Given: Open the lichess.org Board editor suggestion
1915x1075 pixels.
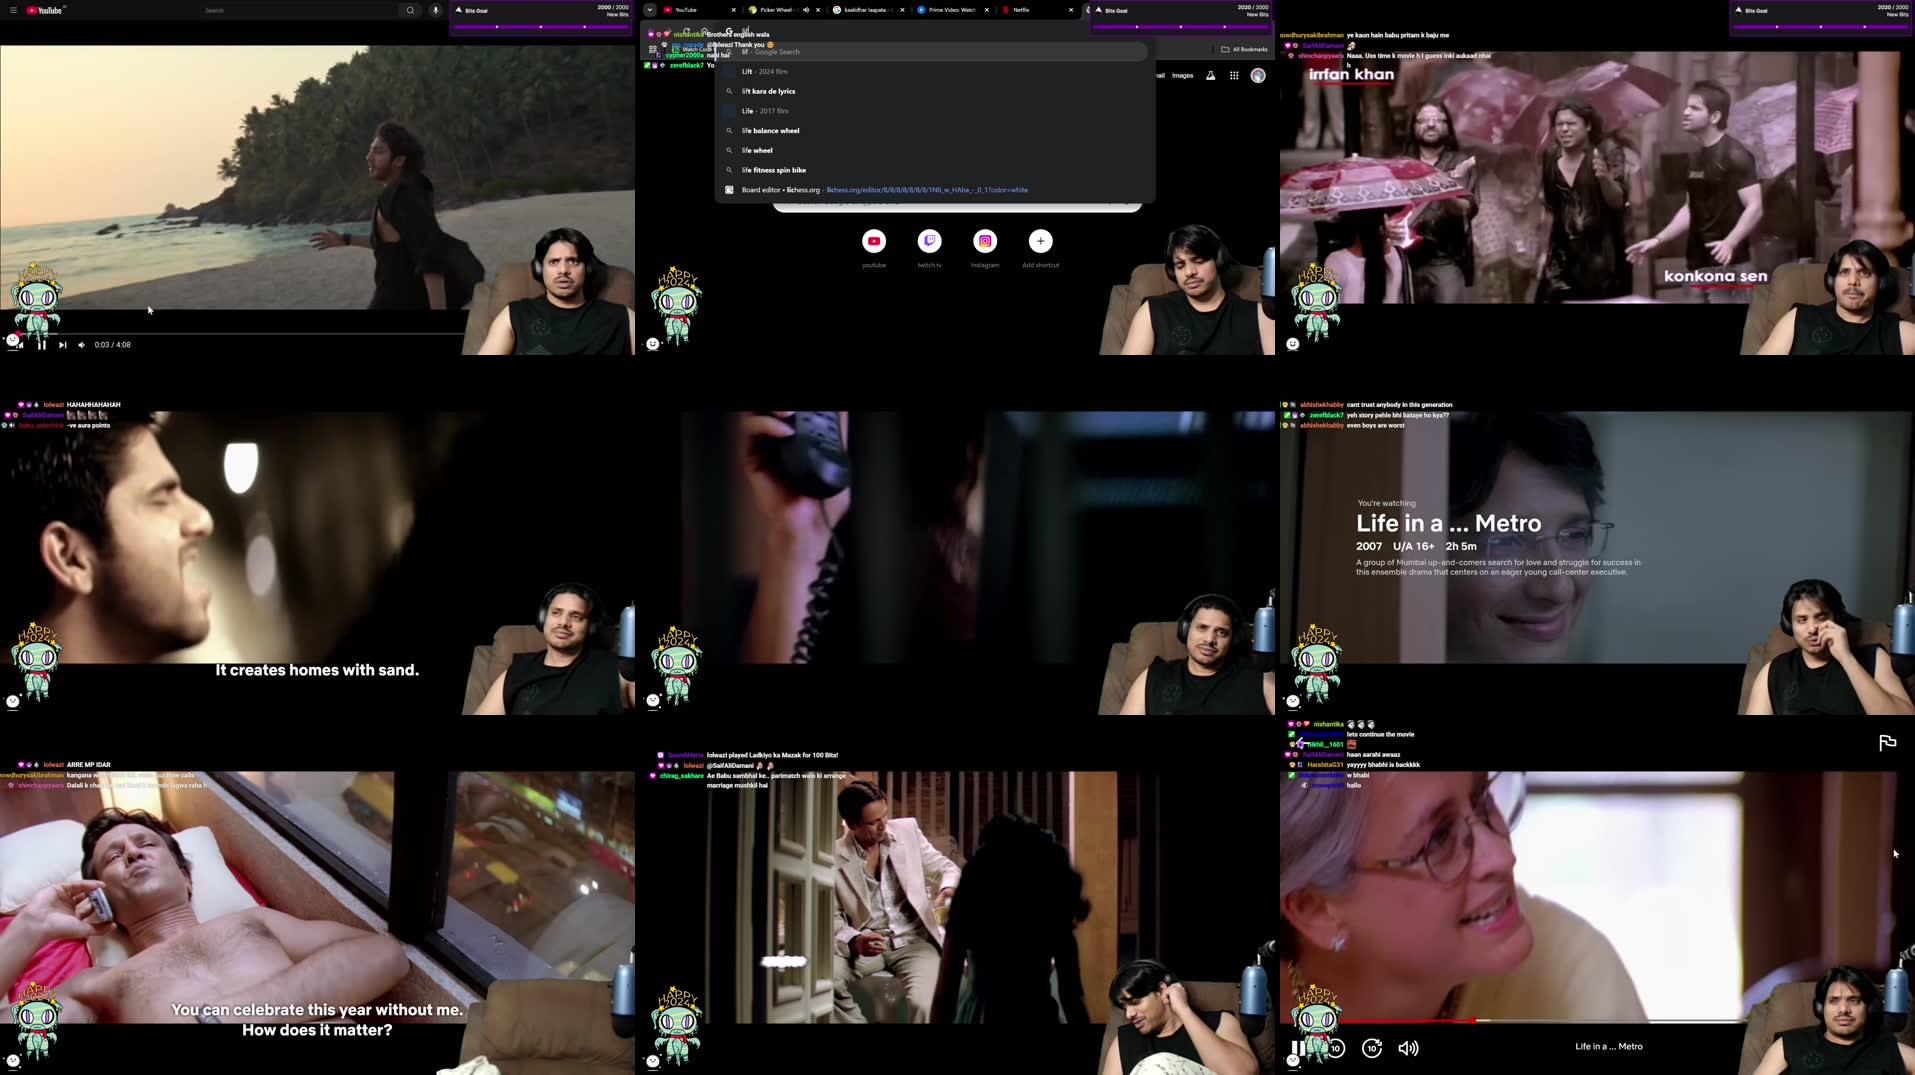Looking at the screenshot, I should click(935, 190).
